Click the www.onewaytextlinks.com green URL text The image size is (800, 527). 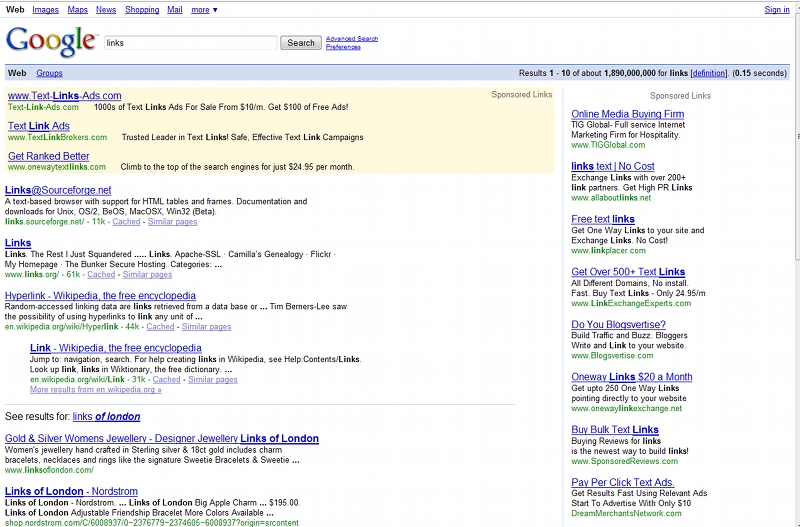coord(57,167)
